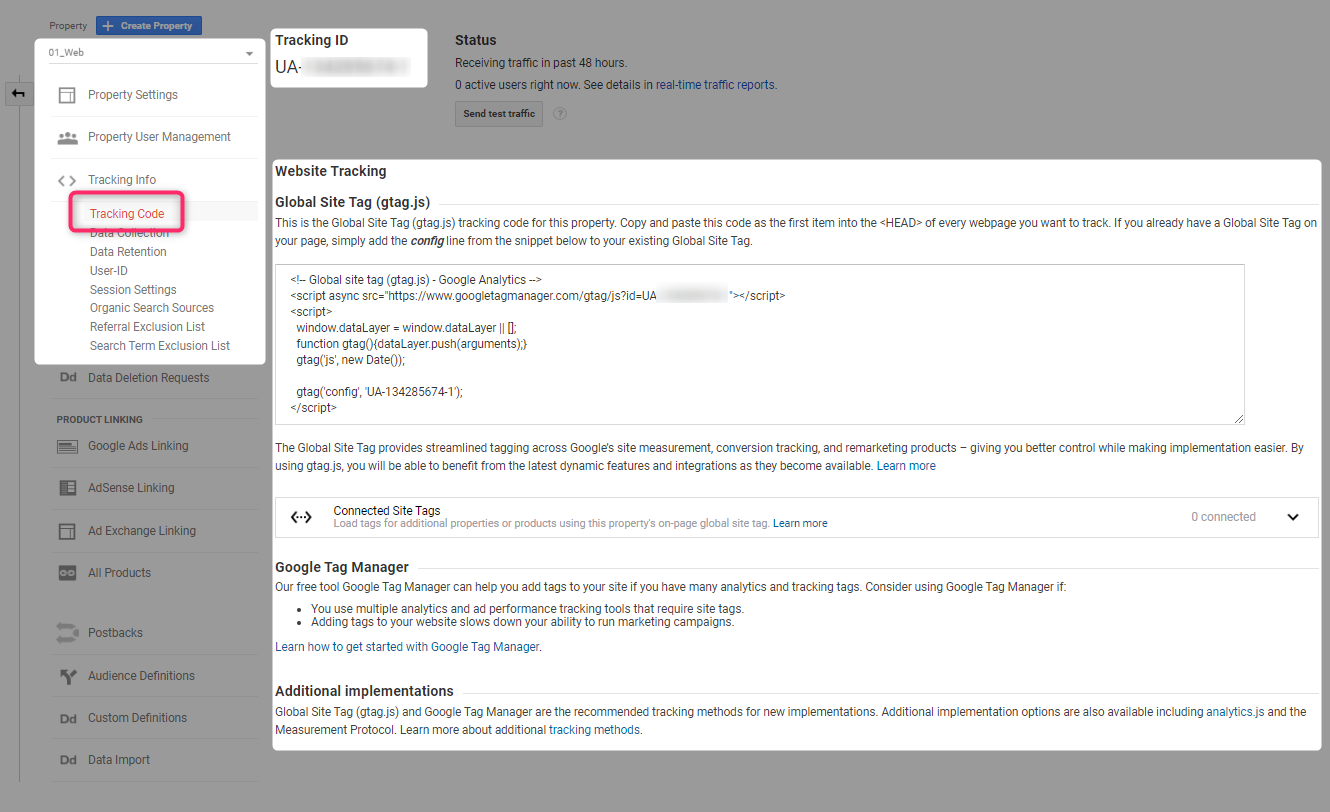Viewport: 1330px width, 812px height.
Task: Click the AdSense Linking icon
Action: click(x=68, y=488)
